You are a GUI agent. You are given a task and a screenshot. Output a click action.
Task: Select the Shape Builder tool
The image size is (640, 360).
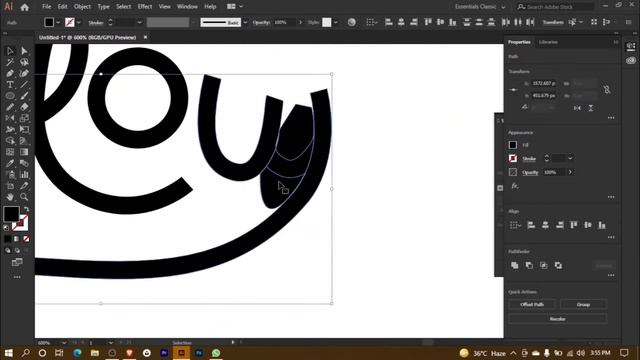point(10,141)
